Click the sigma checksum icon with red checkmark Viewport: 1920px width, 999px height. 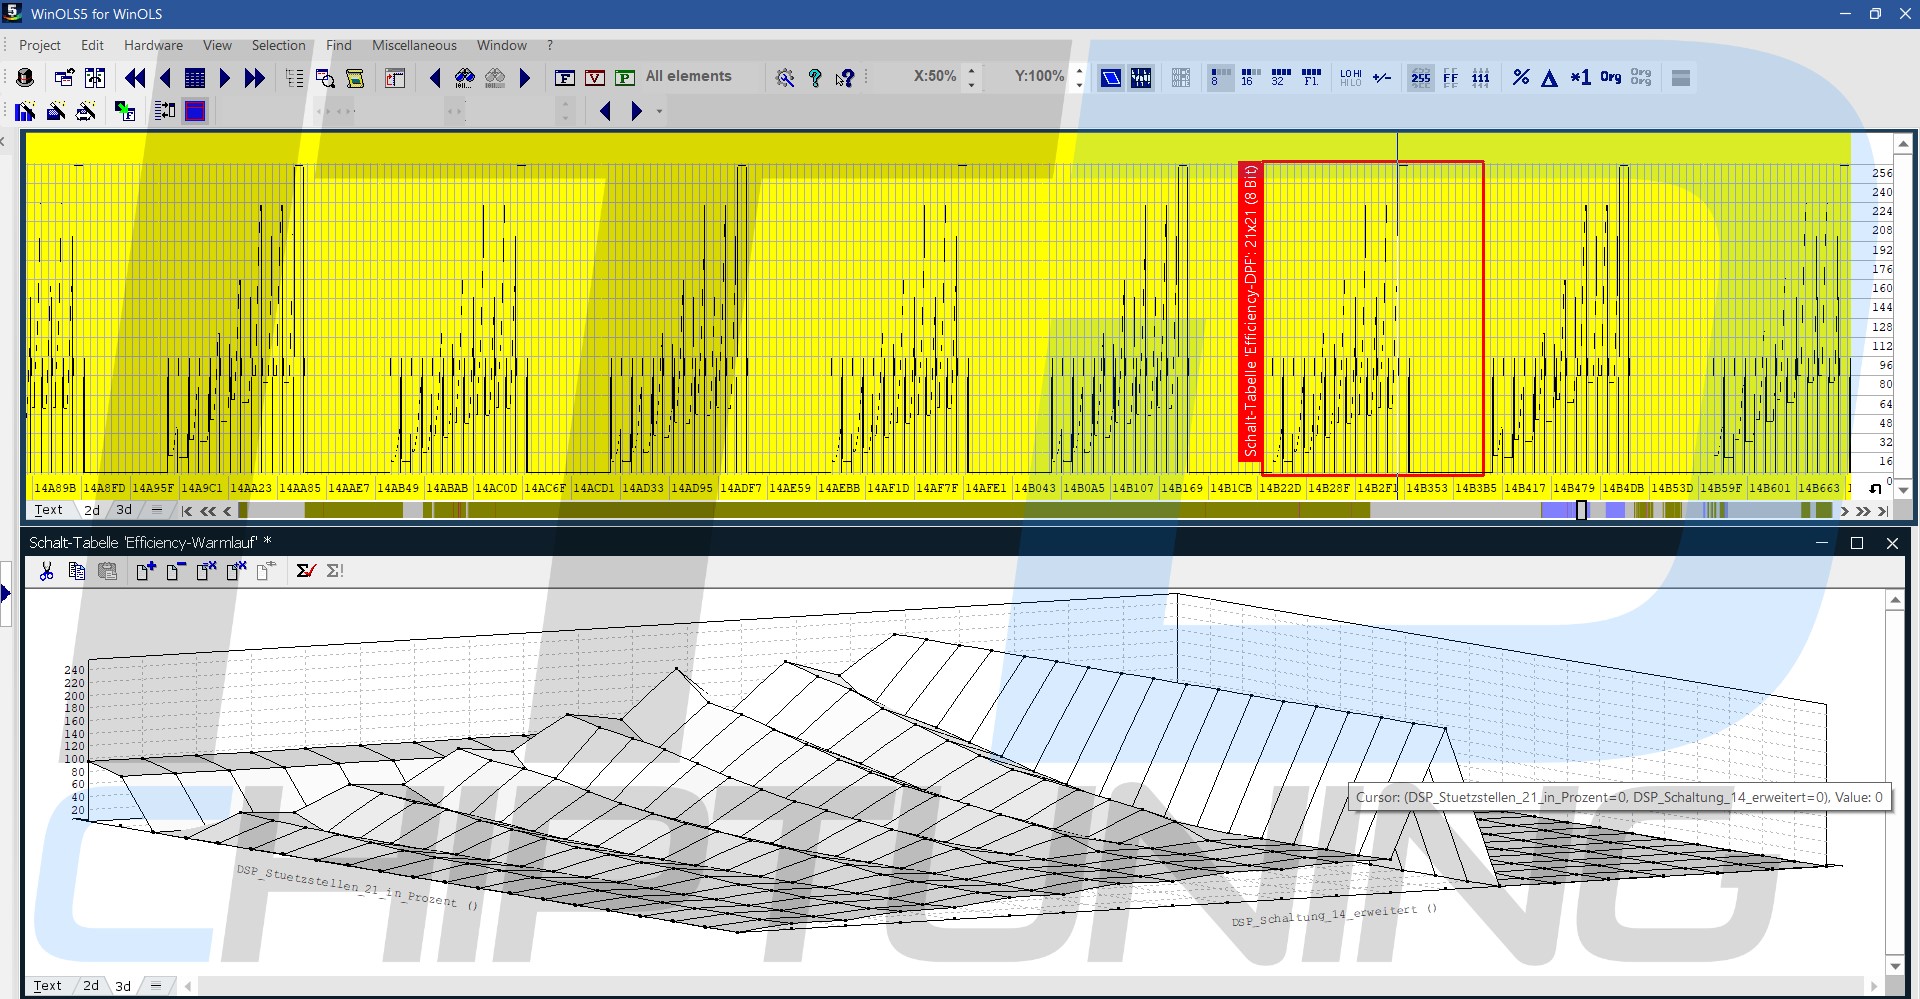pyautogui.click(x=306, y=571)
